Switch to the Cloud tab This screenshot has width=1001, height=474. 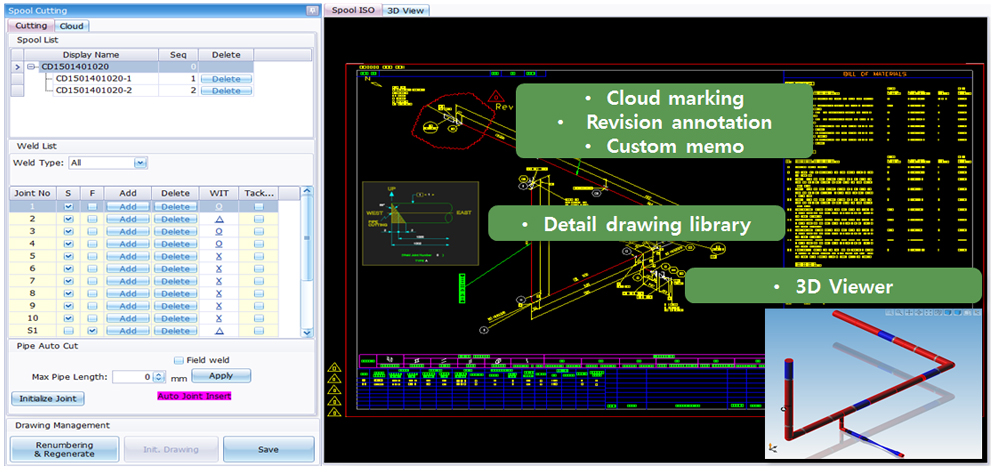tap(71, 25)
